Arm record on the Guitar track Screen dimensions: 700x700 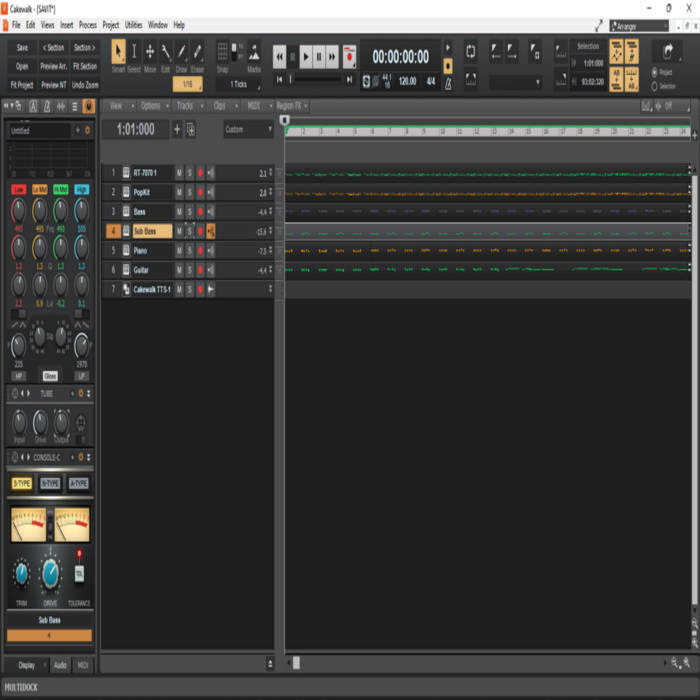(200, 270)
